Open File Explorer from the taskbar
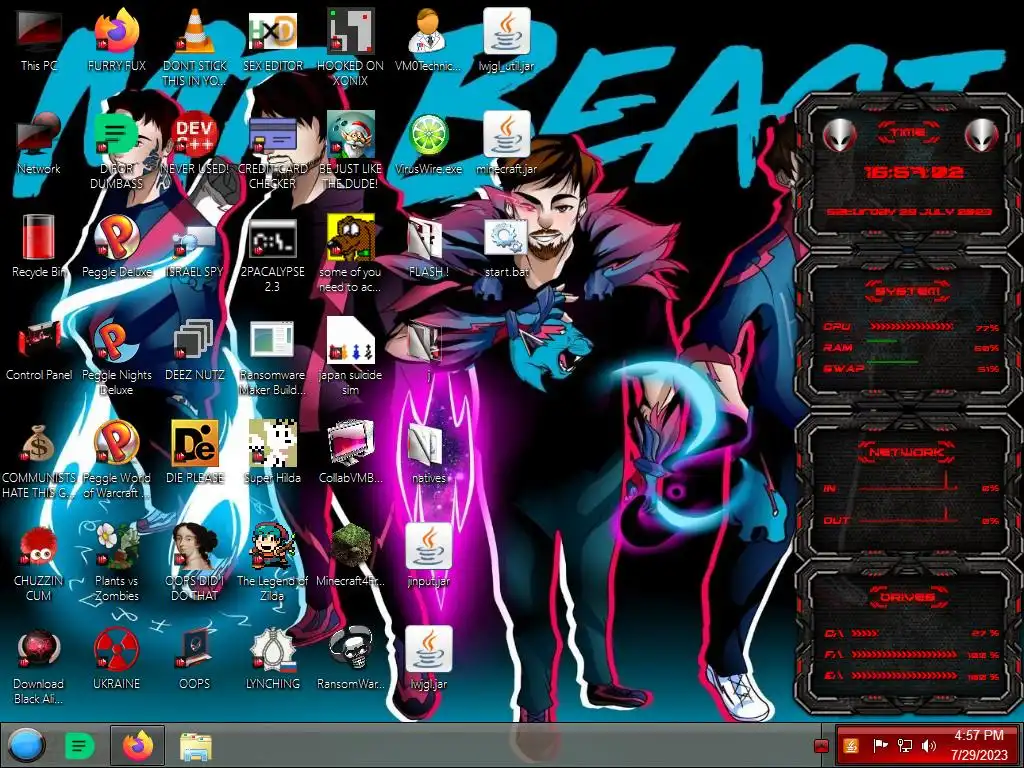This screenshot has height=768, width=1024. 195,746
